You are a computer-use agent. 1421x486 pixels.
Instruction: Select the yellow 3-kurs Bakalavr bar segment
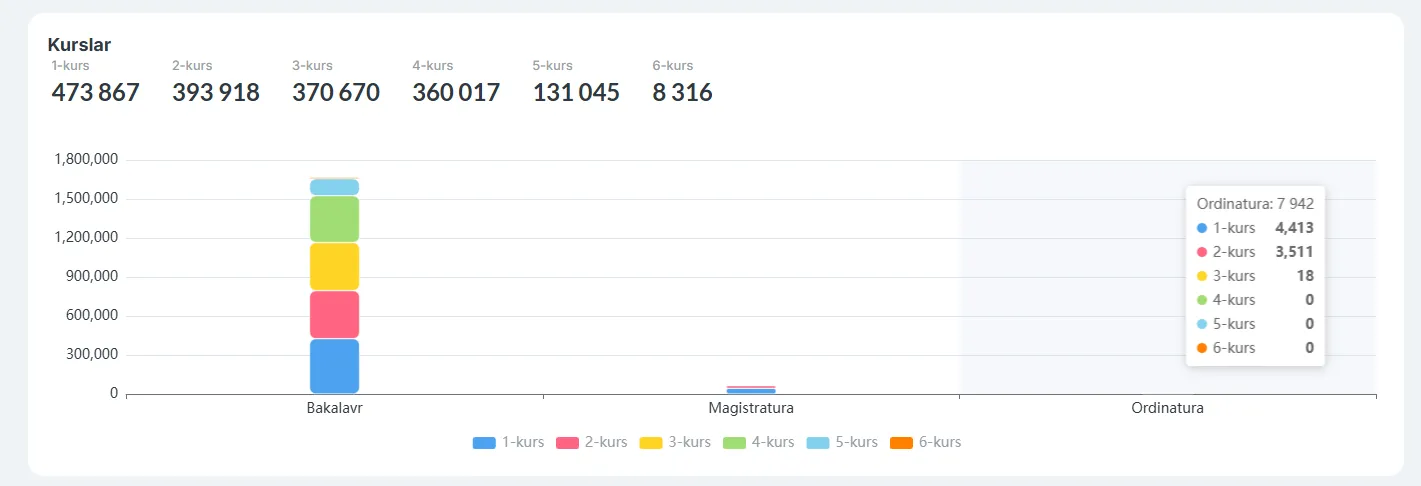click(334, 266)
